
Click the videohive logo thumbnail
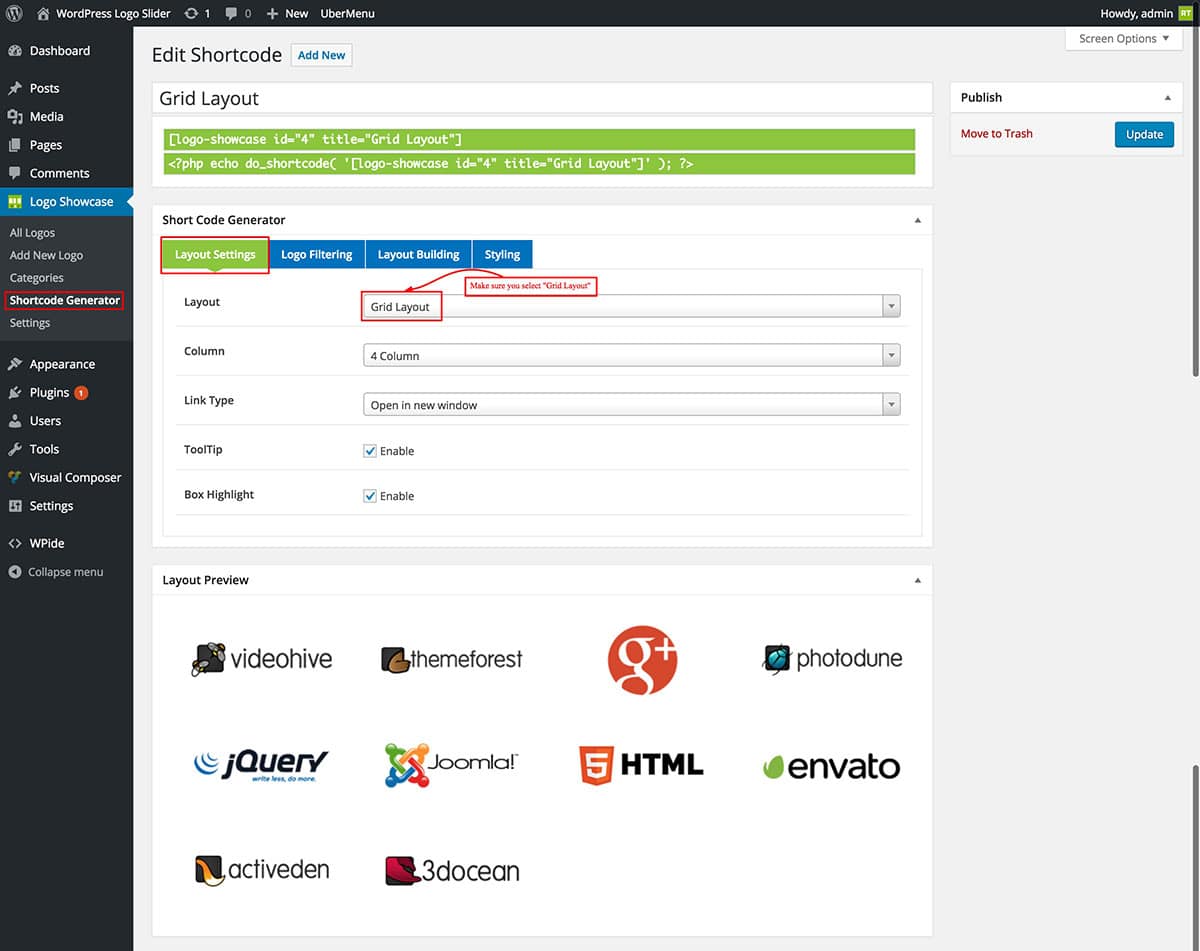click(262, 659)
